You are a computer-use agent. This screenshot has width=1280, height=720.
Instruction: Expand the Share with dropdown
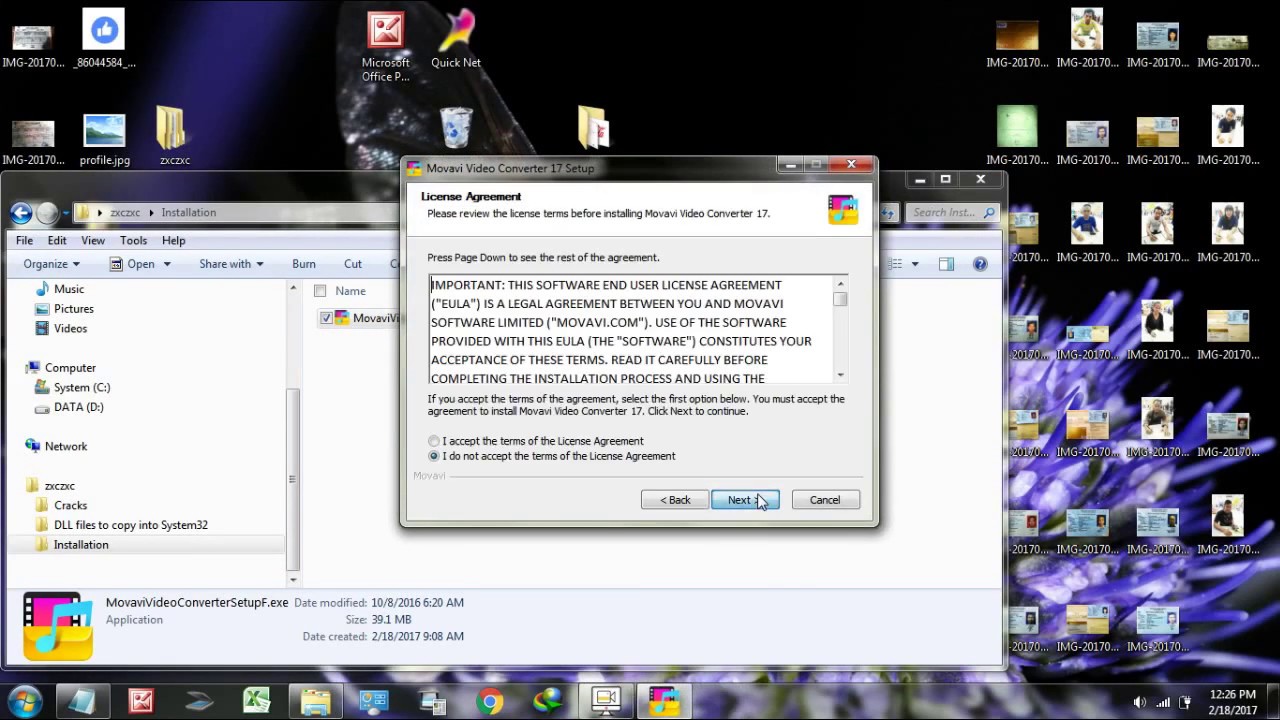click(x=231, y=264)
